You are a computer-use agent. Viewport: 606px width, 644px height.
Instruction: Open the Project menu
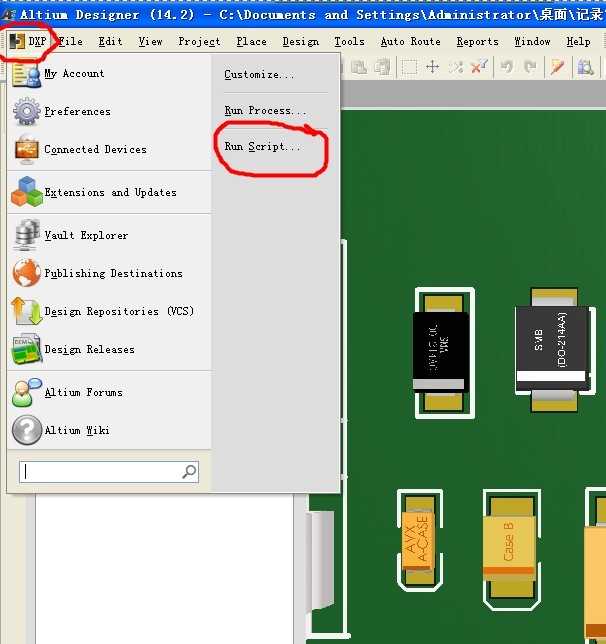(199, 41)
